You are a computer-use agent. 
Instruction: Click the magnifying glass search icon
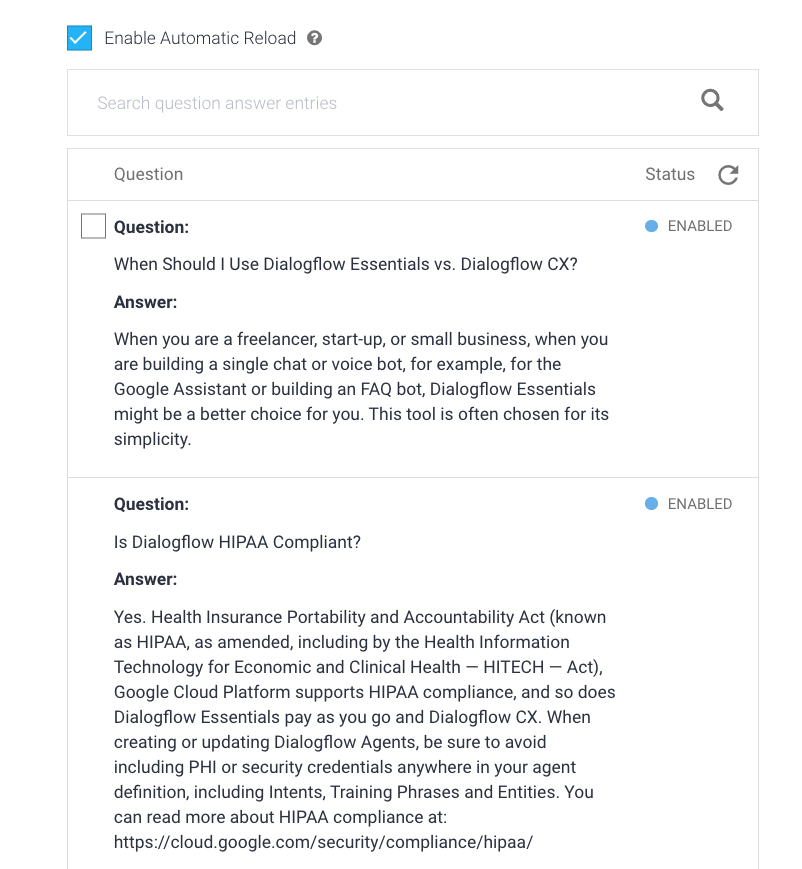712,100
